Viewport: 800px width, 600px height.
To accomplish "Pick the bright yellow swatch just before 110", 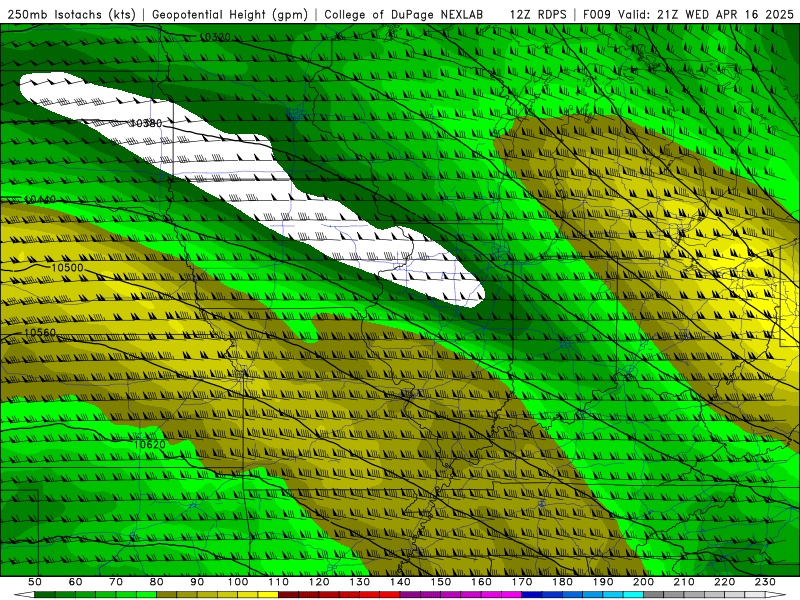I will 268,595.
